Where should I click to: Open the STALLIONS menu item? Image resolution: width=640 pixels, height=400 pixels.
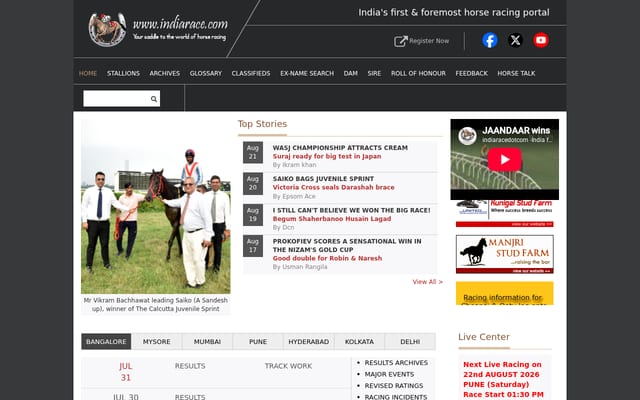point(123,73)
